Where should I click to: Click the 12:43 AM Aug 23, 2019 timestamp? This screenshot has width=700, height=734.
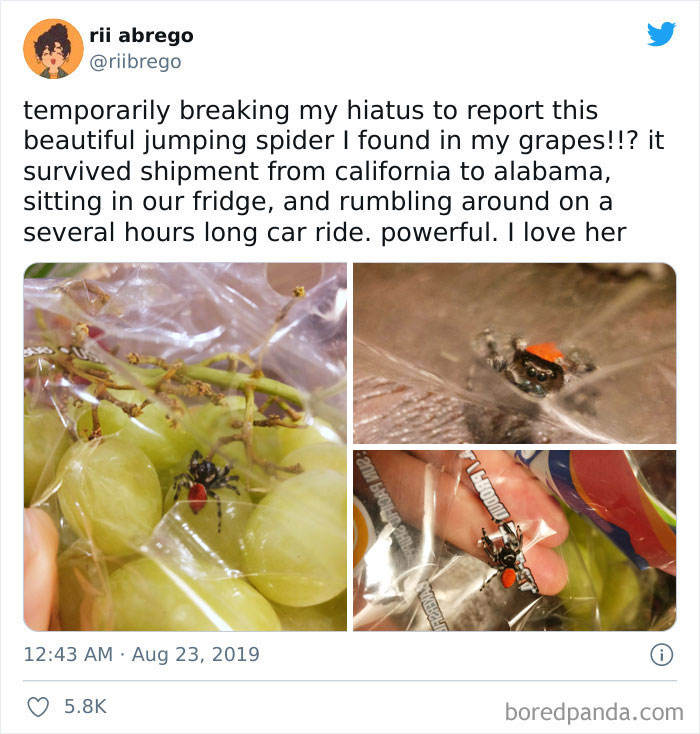141,654
